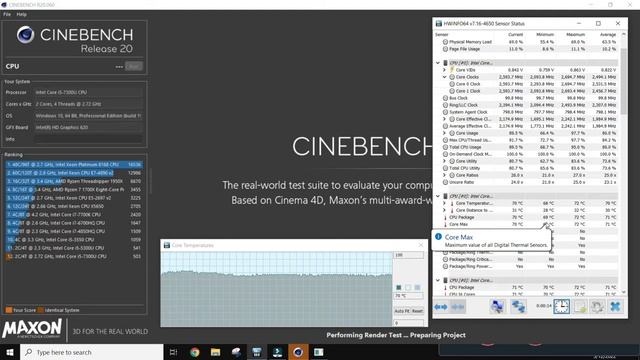The width and height of the screenshot is (640, 360).
Task: Click the HWiNFO network computers remote icon
Action: (x=497, y=307)
